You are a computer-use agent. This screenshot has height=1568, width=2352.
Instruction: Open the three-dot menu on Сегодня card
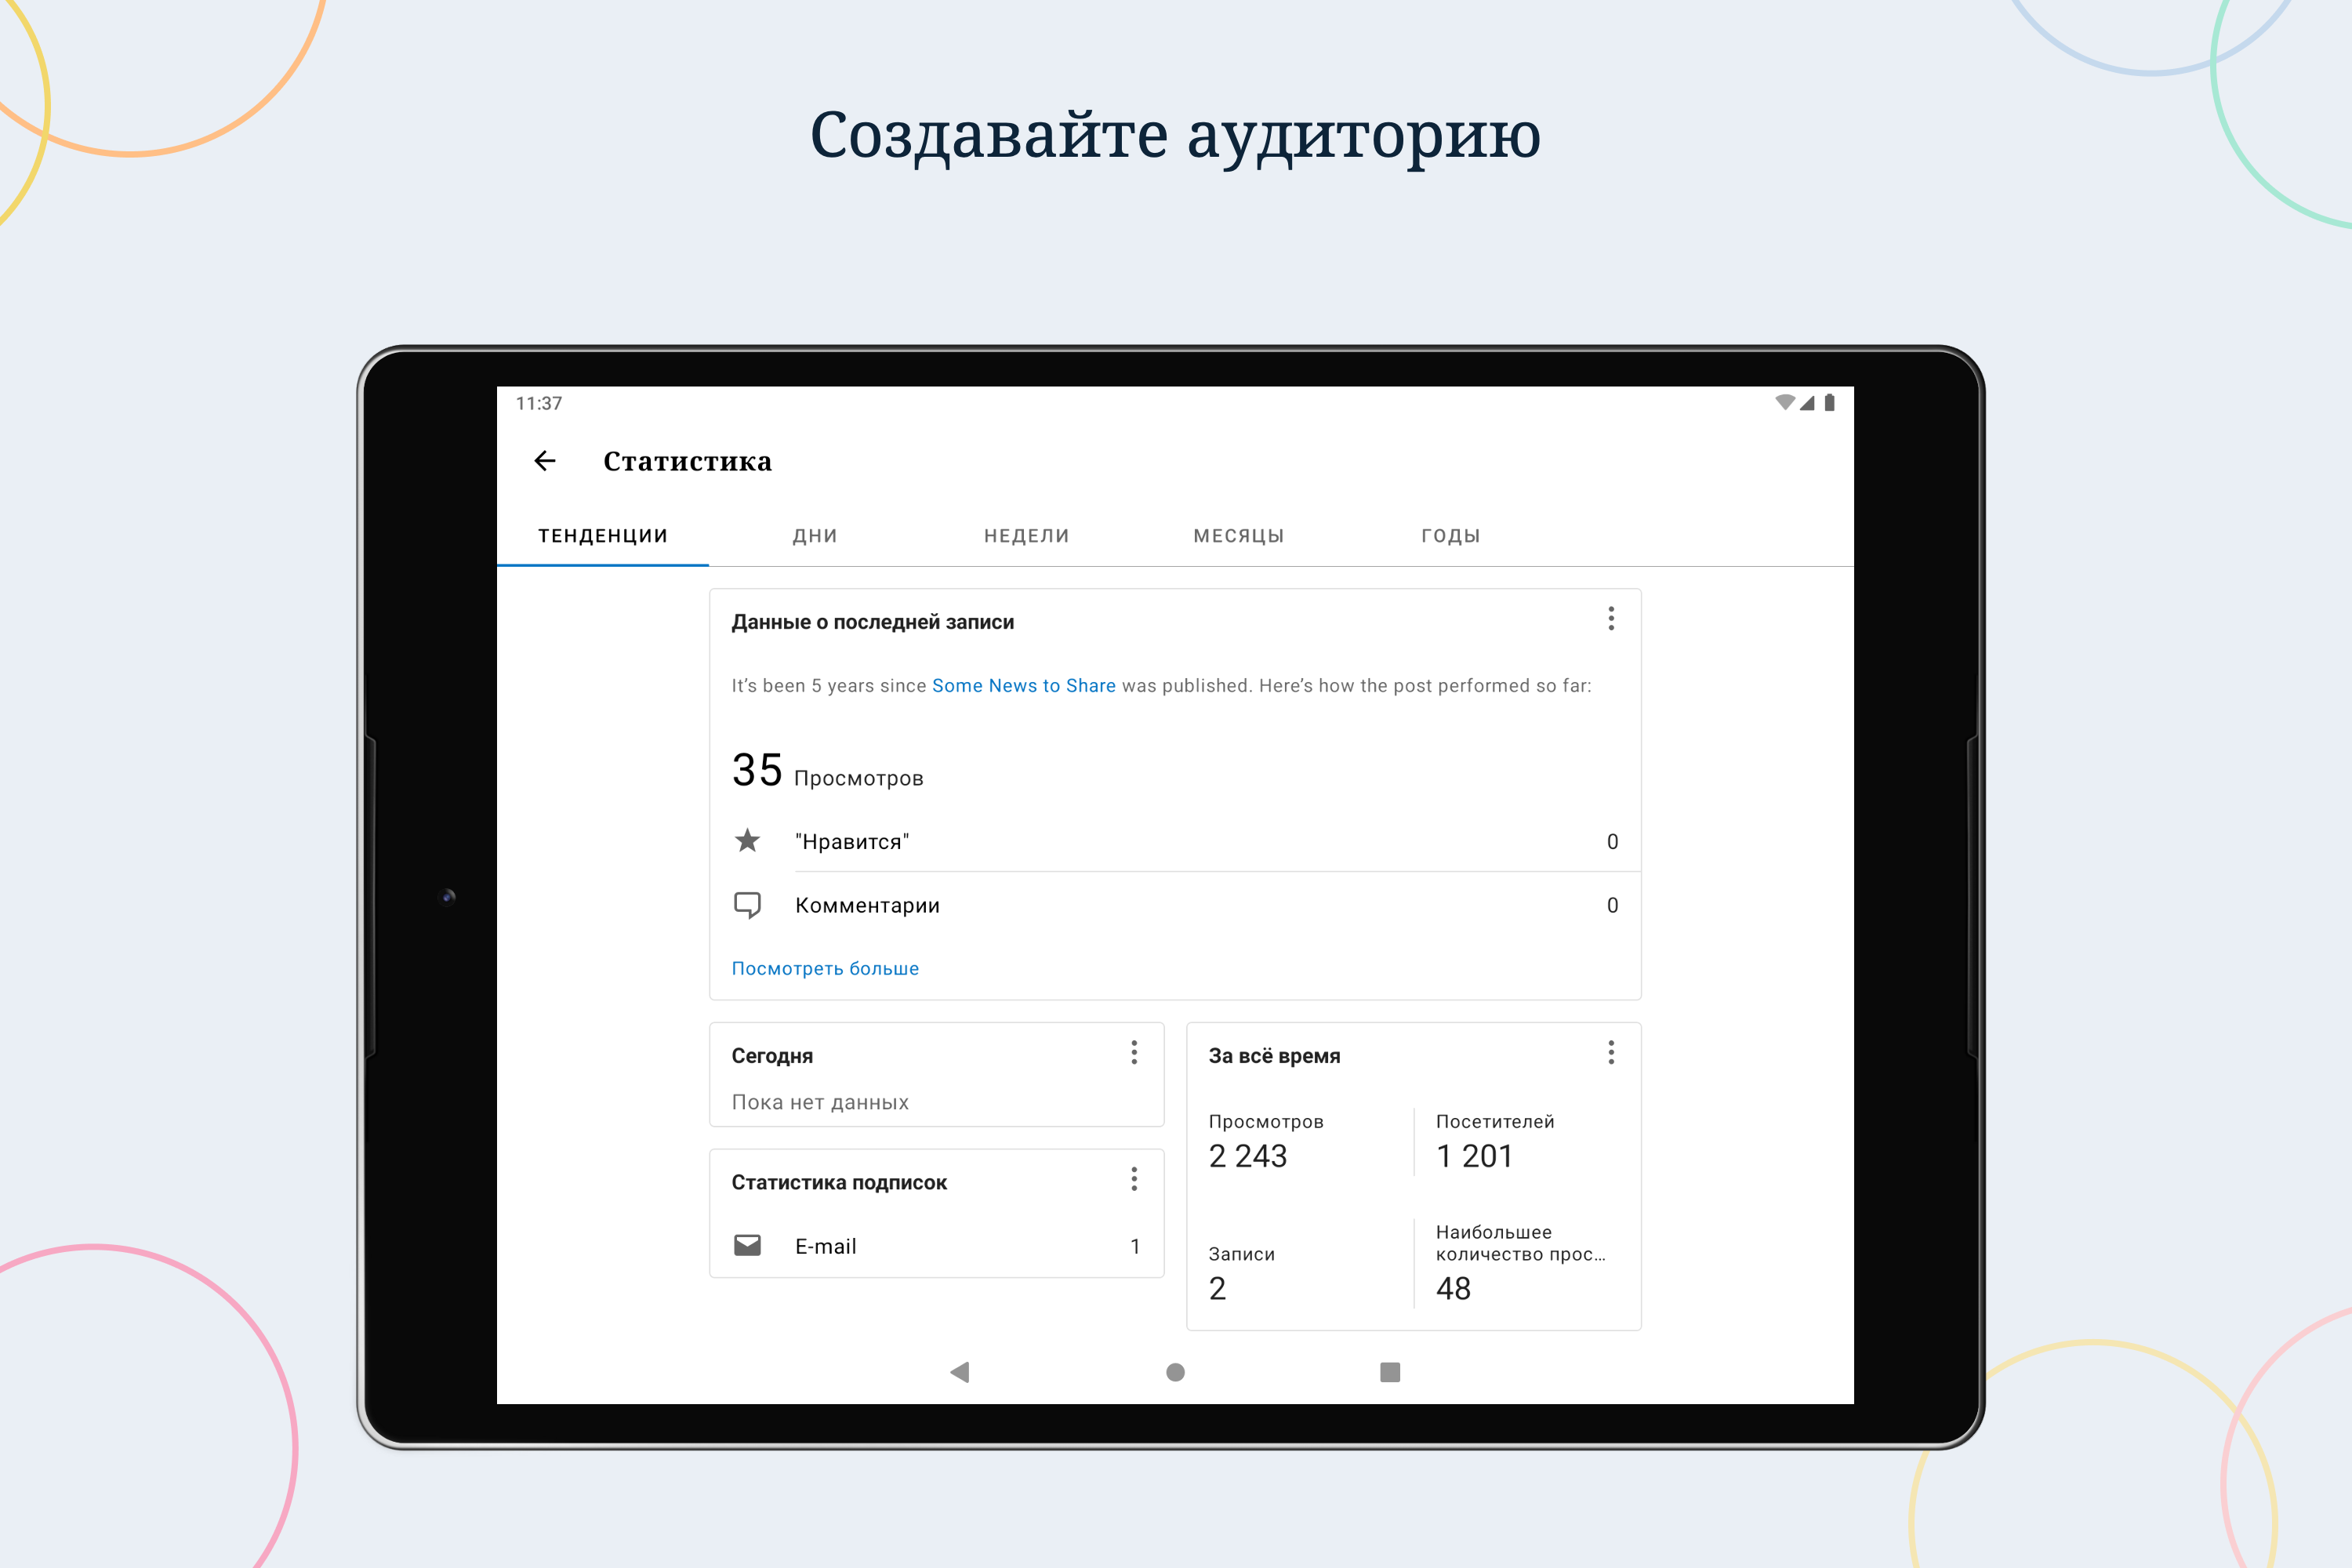1134,1052
